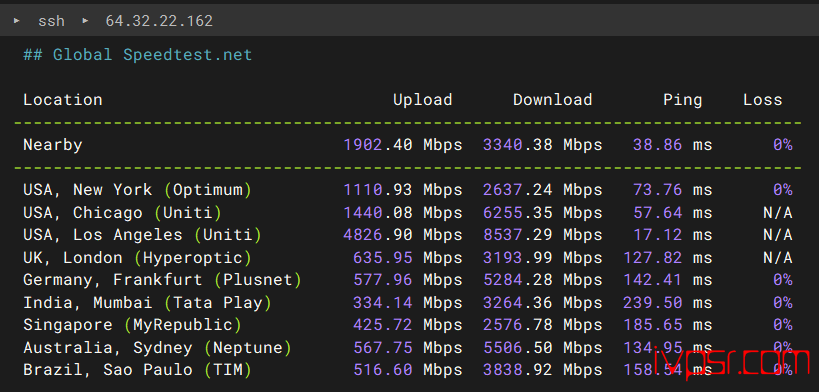This screenshot has height=392, width=819.
Task: Select the Singapore (MyRepublic) row
Action: click(408, 325)
